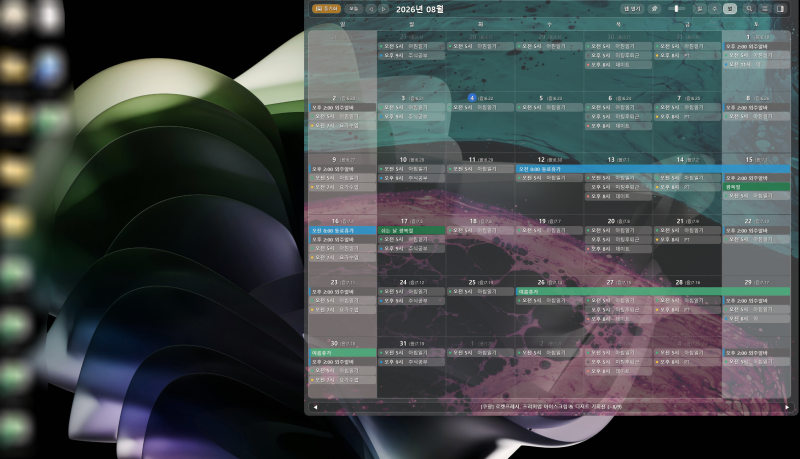Toggle the pin window icon
The height and width of the screenshot is (459, 800).
[x=655, y=9]
